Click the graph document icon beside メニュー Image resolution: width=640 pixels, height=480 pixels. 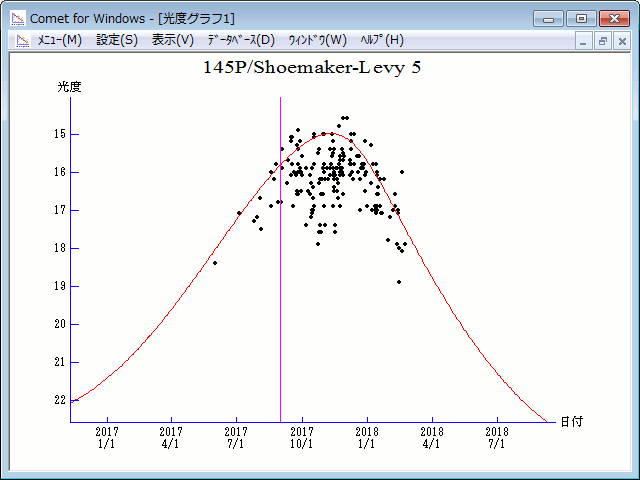pos(20,40)
